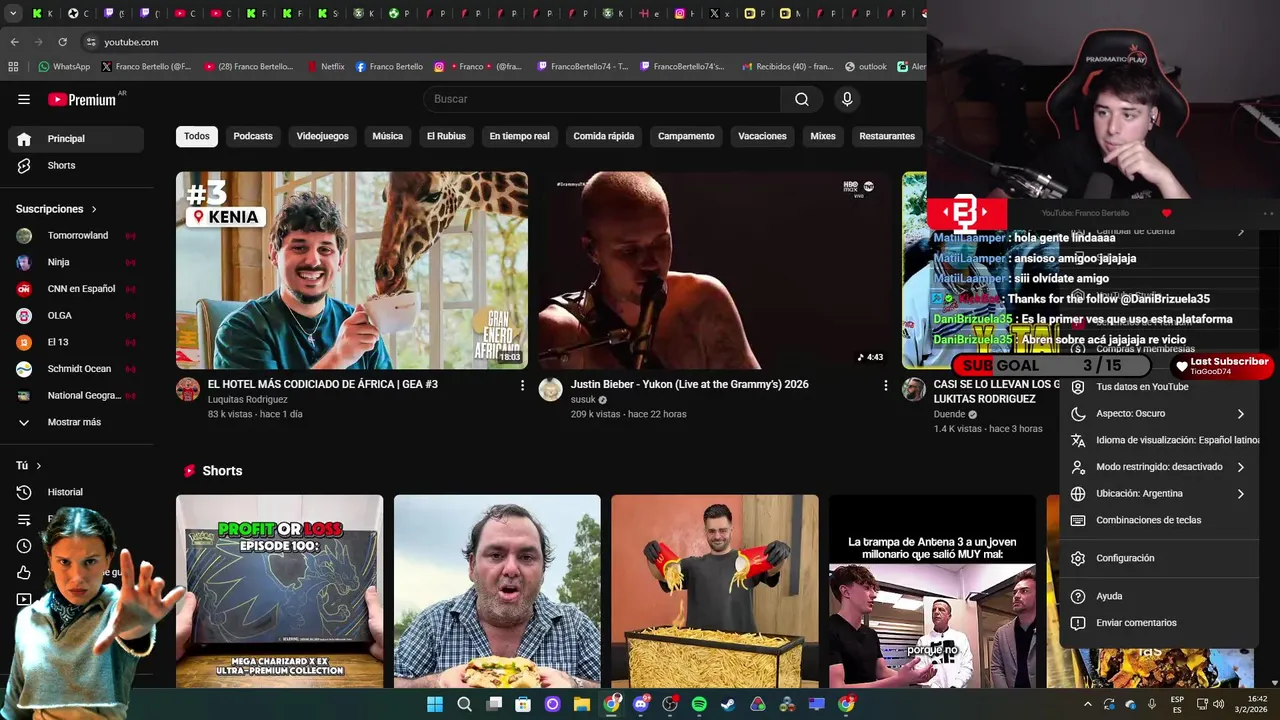Viewport: 1280px width, 720px height.
Task: Open the Short about Antena 3 trampa
Action: pyautogui.click(x=932, y=592)
